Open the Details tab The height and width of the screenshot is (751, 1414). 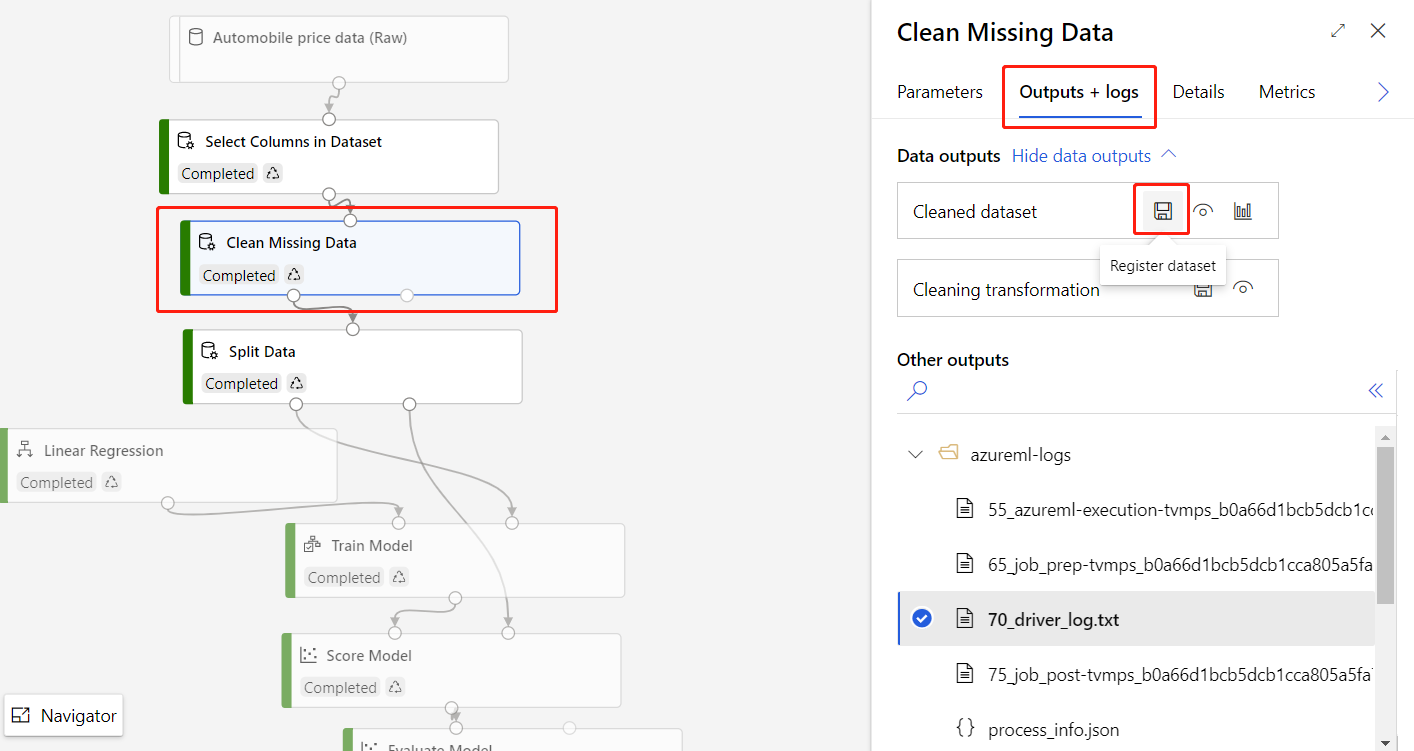pyautogui.click(x=1198, y=92)
